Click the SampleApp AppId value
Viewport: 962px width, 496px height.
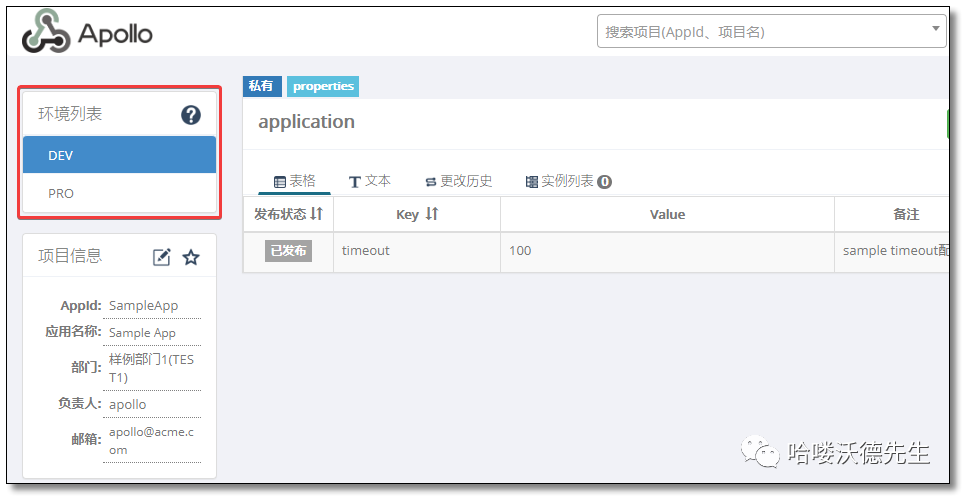[144, 306]
